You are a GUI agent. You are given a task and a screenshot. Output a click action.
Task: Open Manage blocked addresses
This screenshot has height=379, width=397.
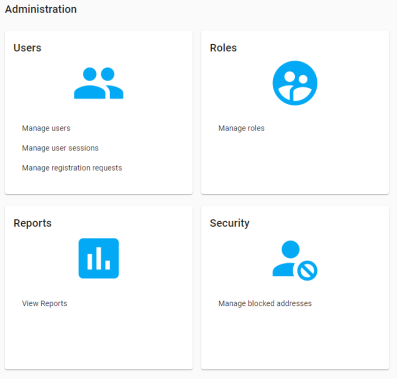point(265,303)
